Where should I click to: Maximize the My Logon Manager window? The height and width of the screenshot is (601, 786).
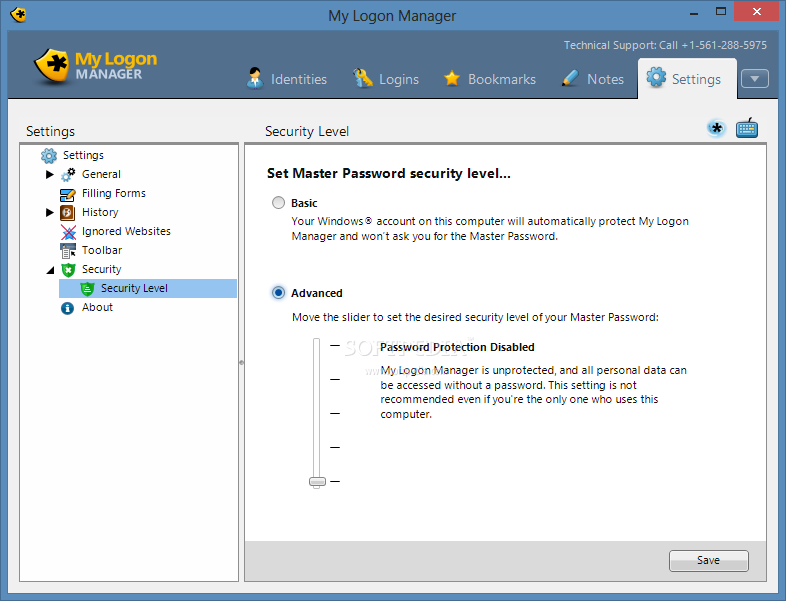point(720,12)
